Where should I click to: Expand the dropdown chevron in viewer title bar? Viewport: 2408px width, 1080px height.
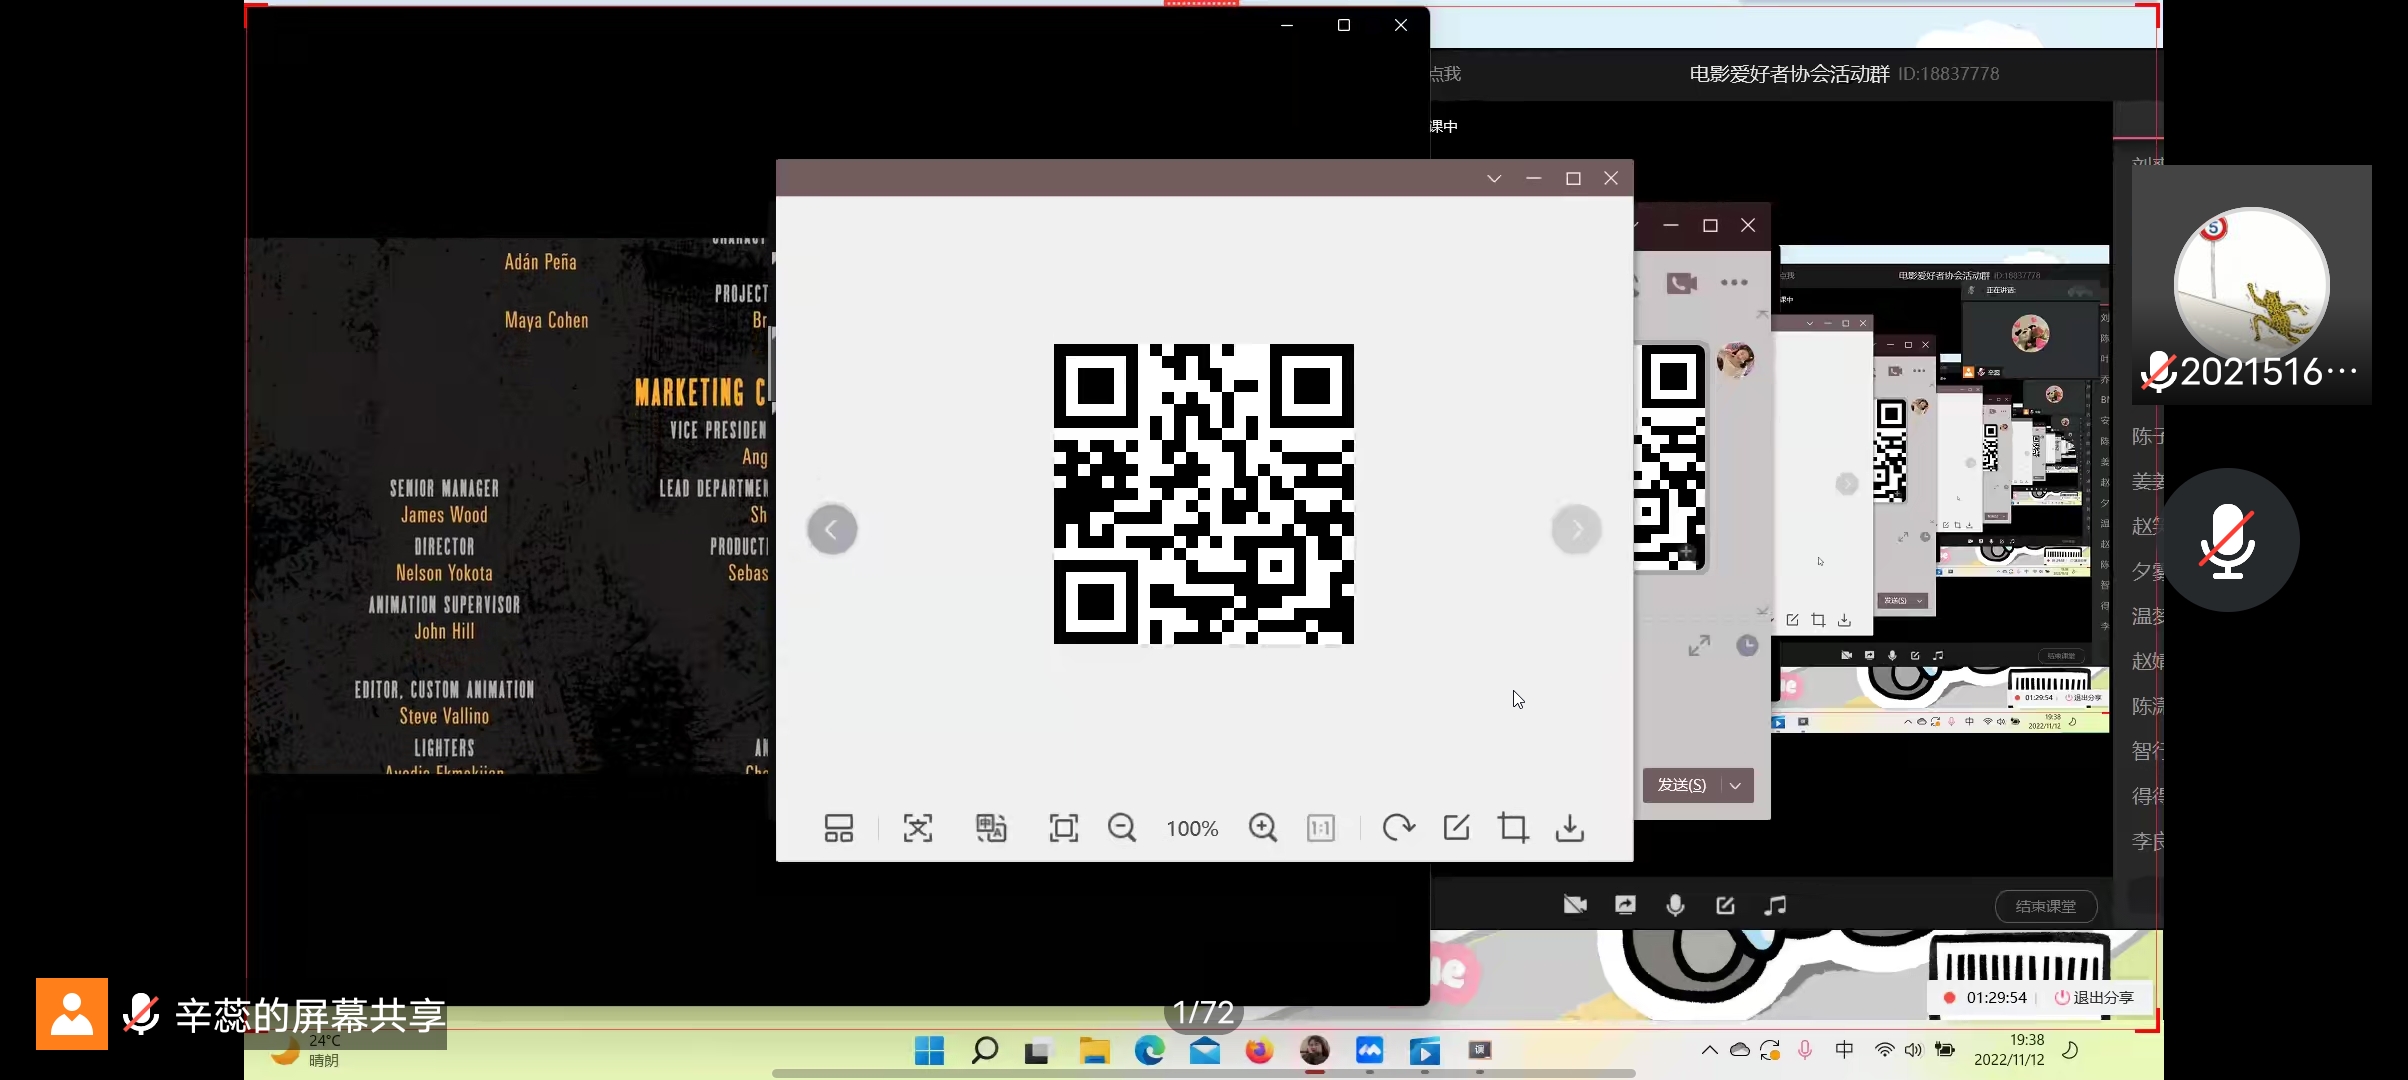click(1494, 178)
